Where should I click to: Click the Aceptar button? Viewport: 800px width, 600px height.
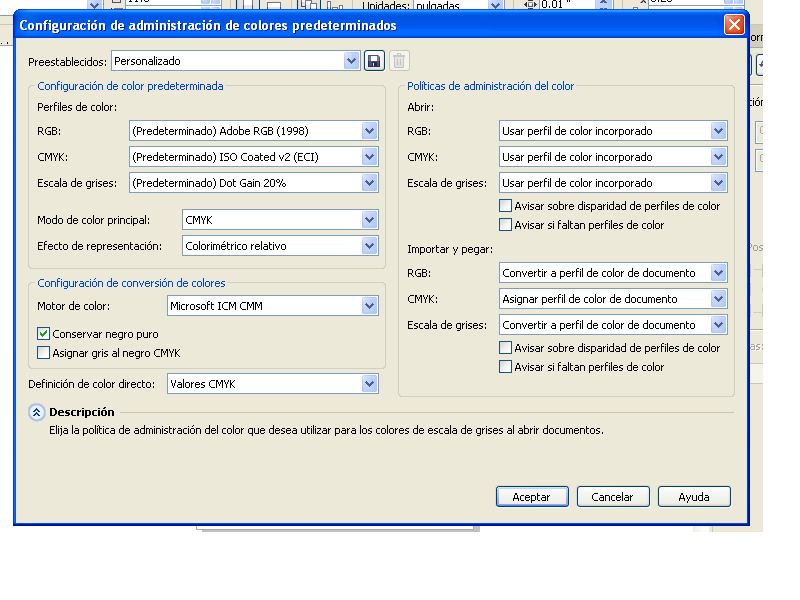(532, 496)
